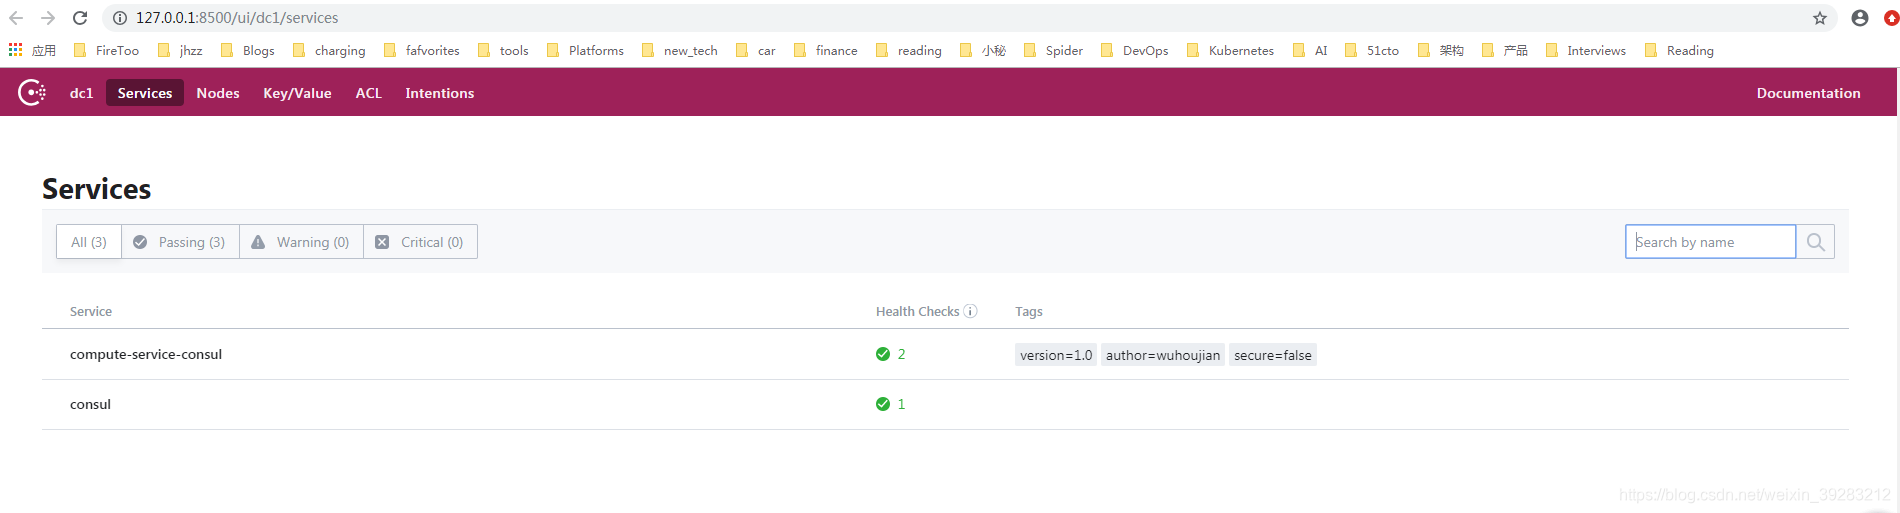Open the FireToo bookmark folder
1900x513 pixels.
click(x=106, y=50)
